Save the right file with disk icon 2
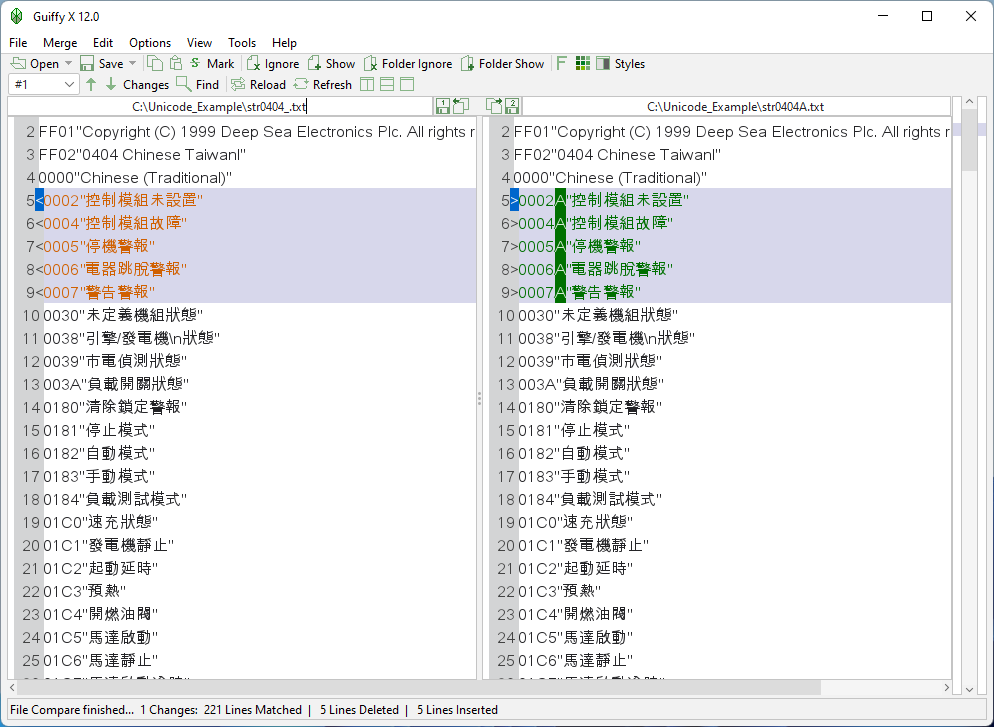Image resolution: width=994 pixels, height=727 pixels. click(x=511, y=106)
